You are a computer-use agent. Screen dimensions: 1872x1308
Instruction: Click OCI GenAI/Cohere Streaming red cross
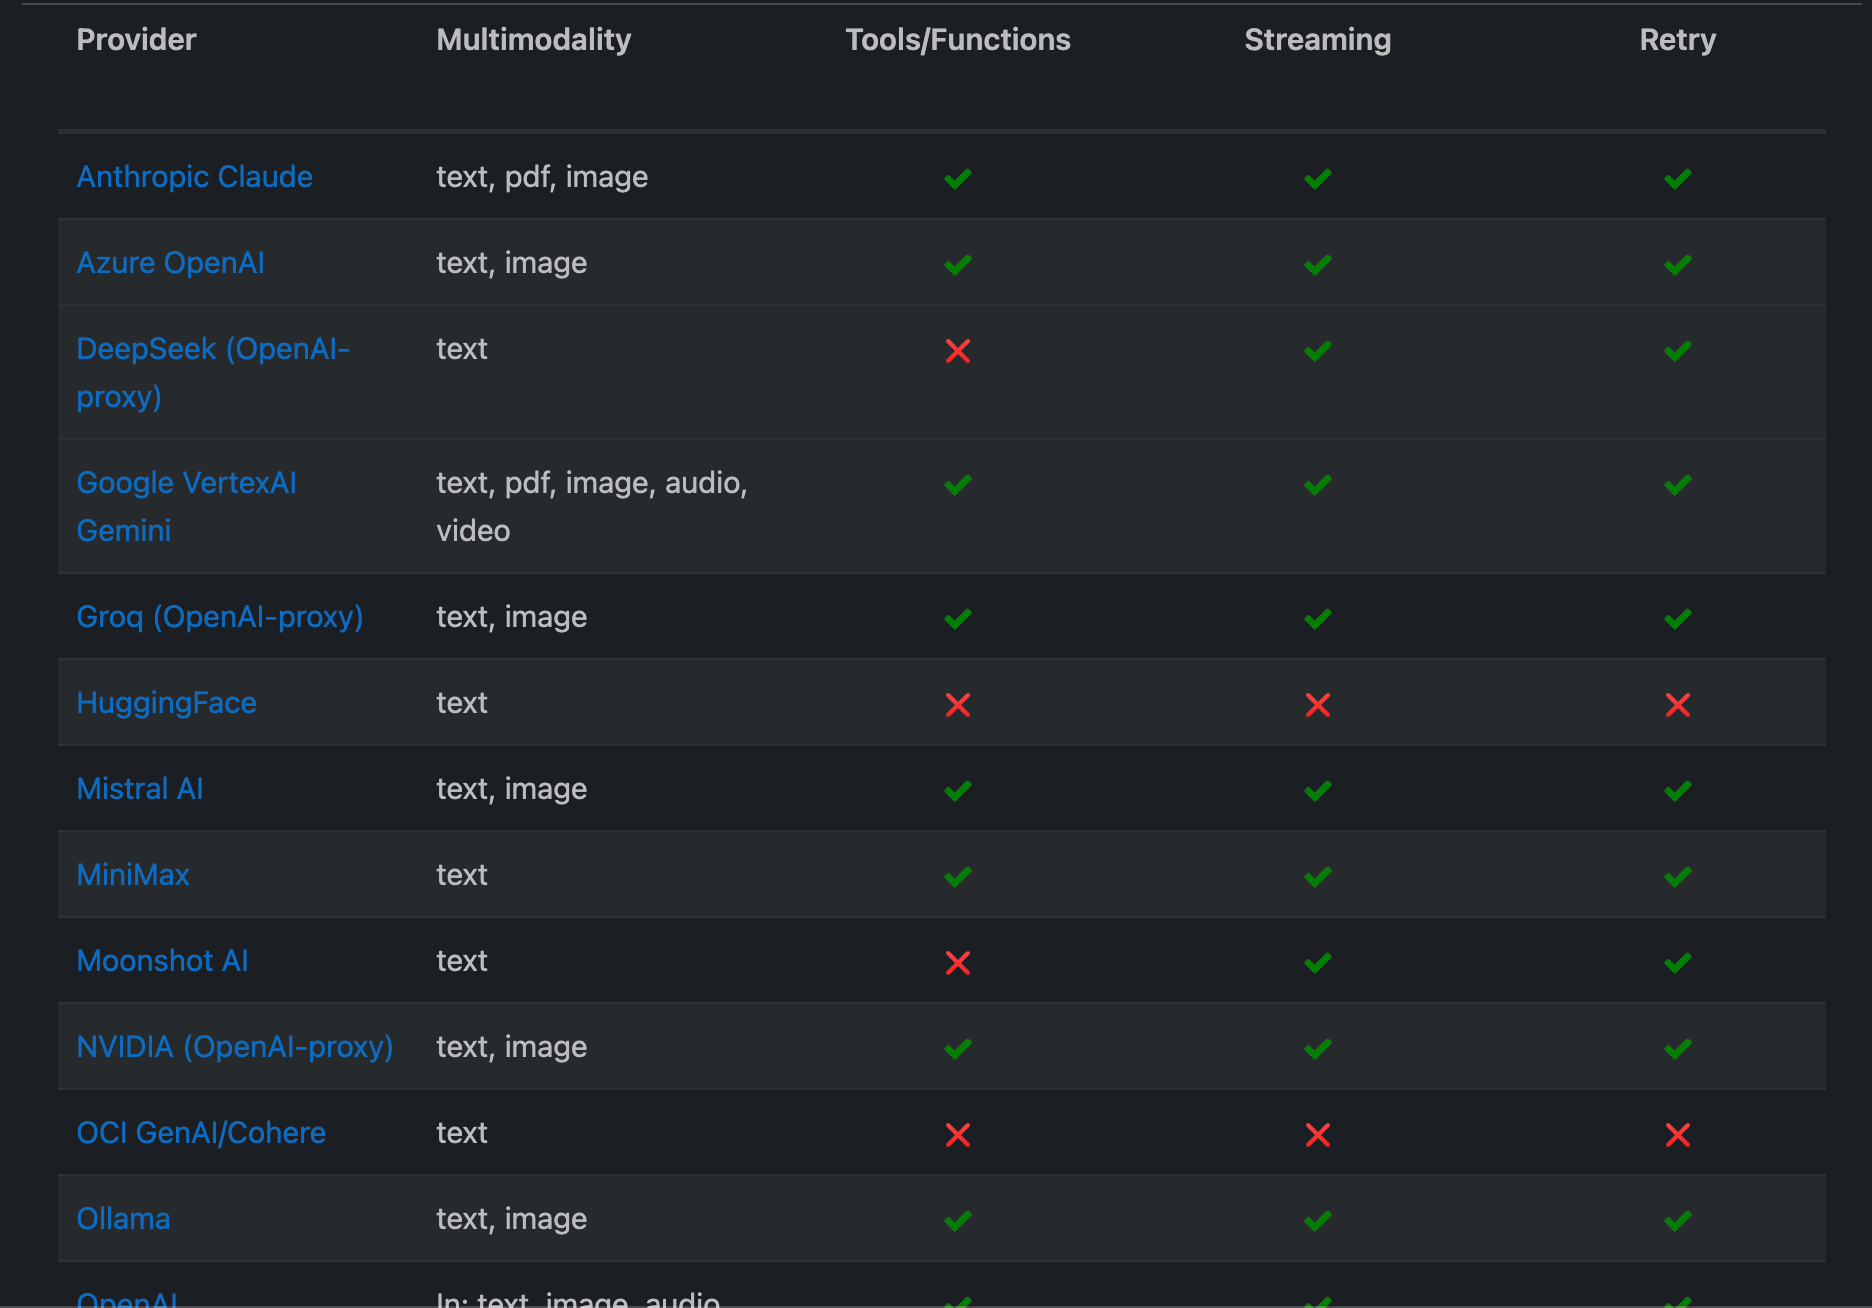click(x=1318, y=1135)
